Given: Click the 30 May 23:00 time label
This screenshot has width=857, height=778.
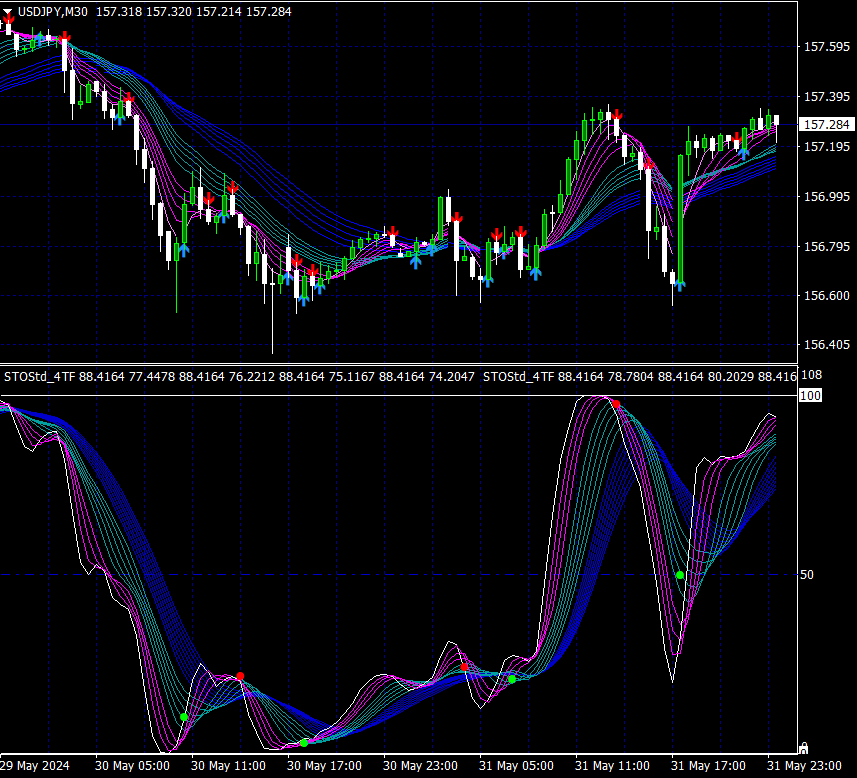Looking at the screenshot, I should [420, 765].
